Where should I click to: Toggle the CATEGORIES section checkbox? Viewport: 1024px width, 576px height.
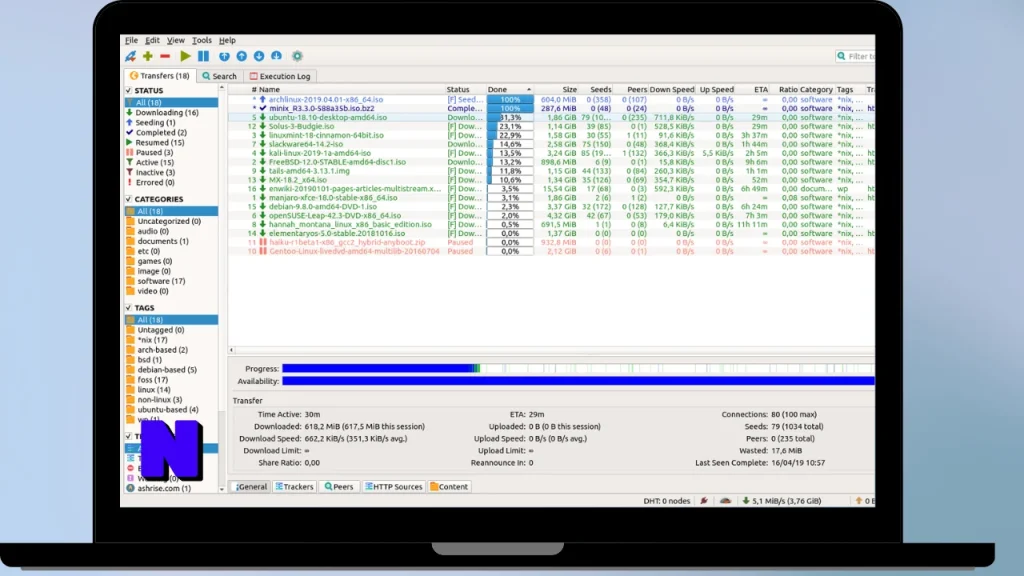(129, 199)
